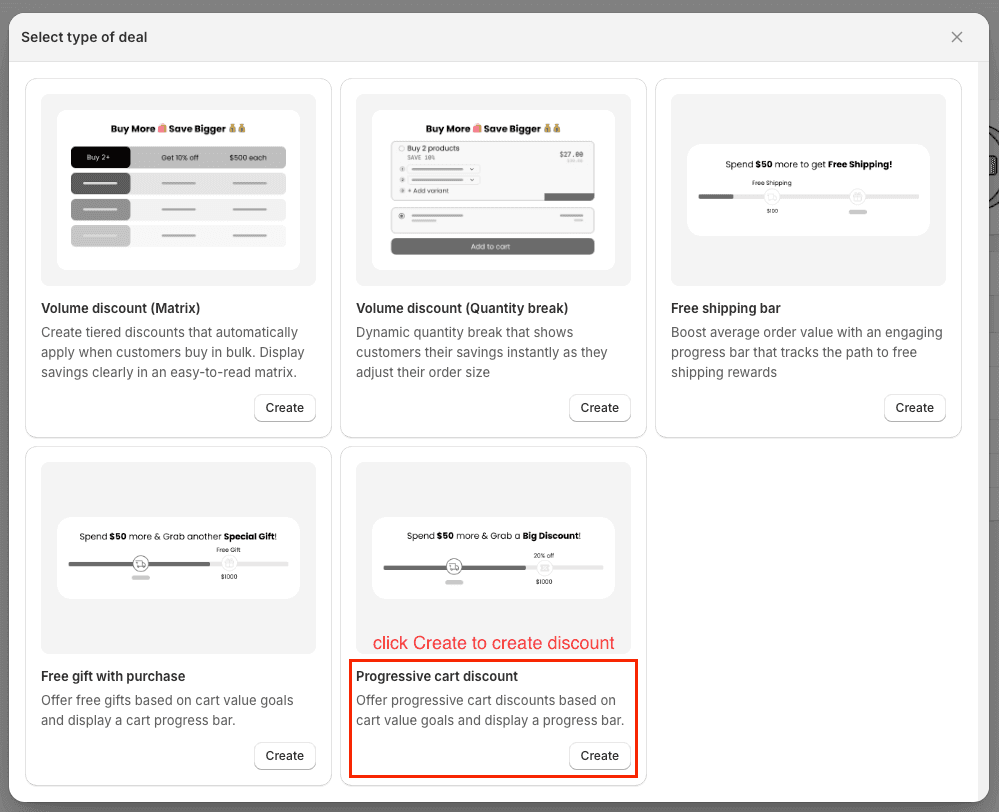999x812 pixels.
Task: Click the Free gift with purchase title
Action: pos(113,676)
